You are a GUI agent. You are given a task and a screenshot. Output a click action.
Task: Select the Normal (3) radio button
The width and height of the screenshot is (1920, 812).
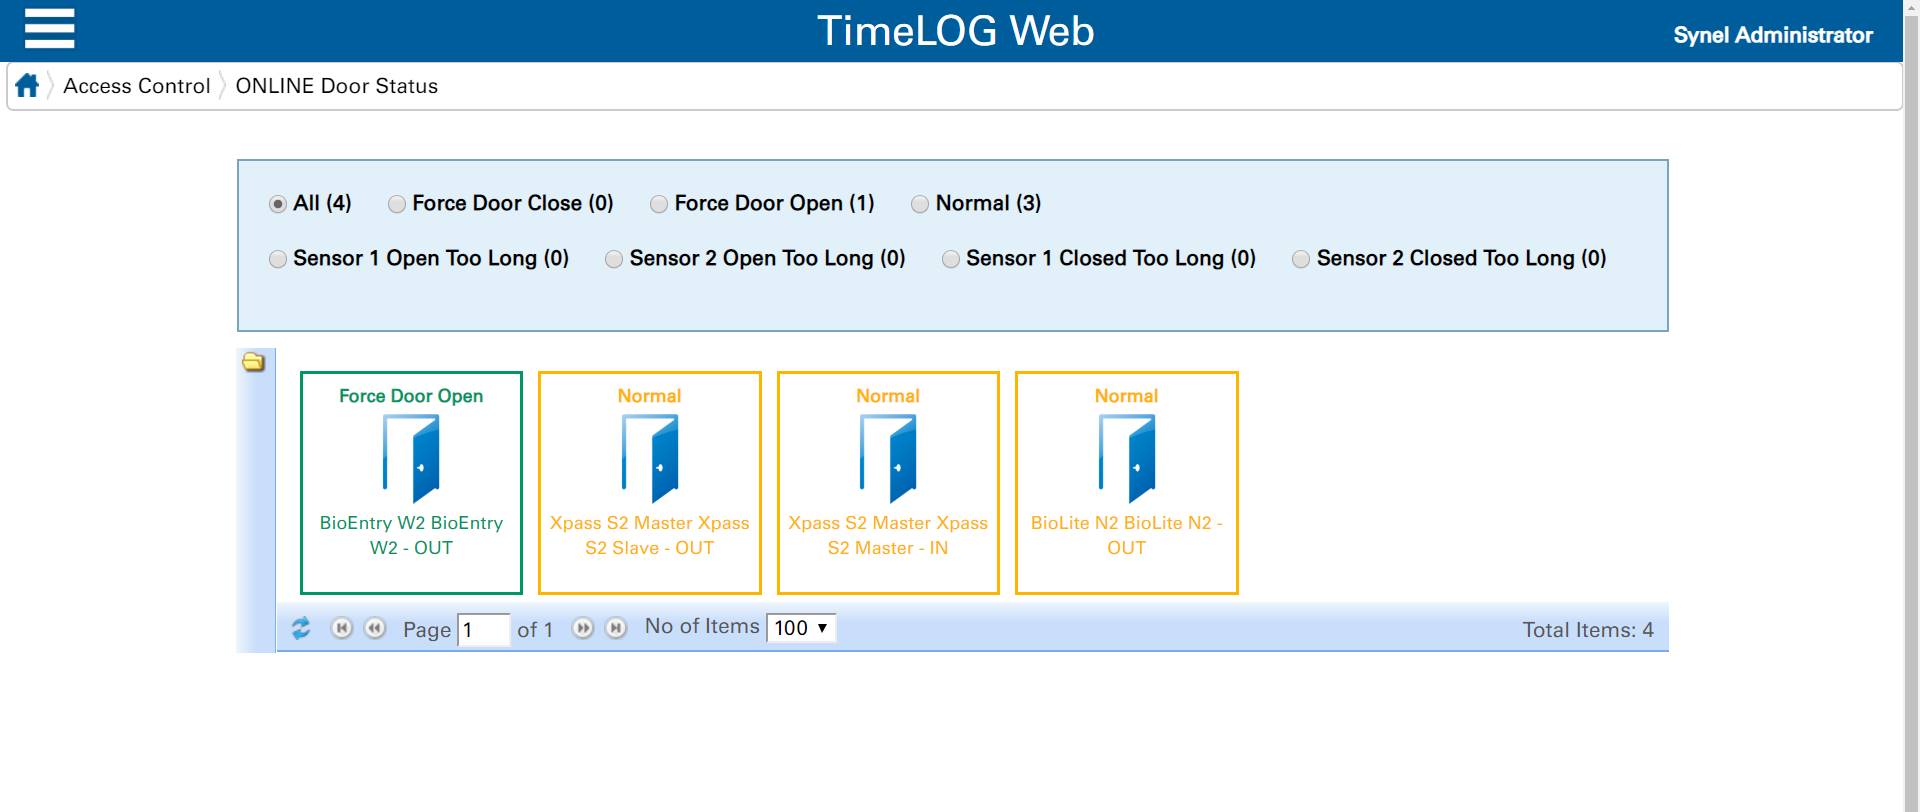[x=920, y=204]
